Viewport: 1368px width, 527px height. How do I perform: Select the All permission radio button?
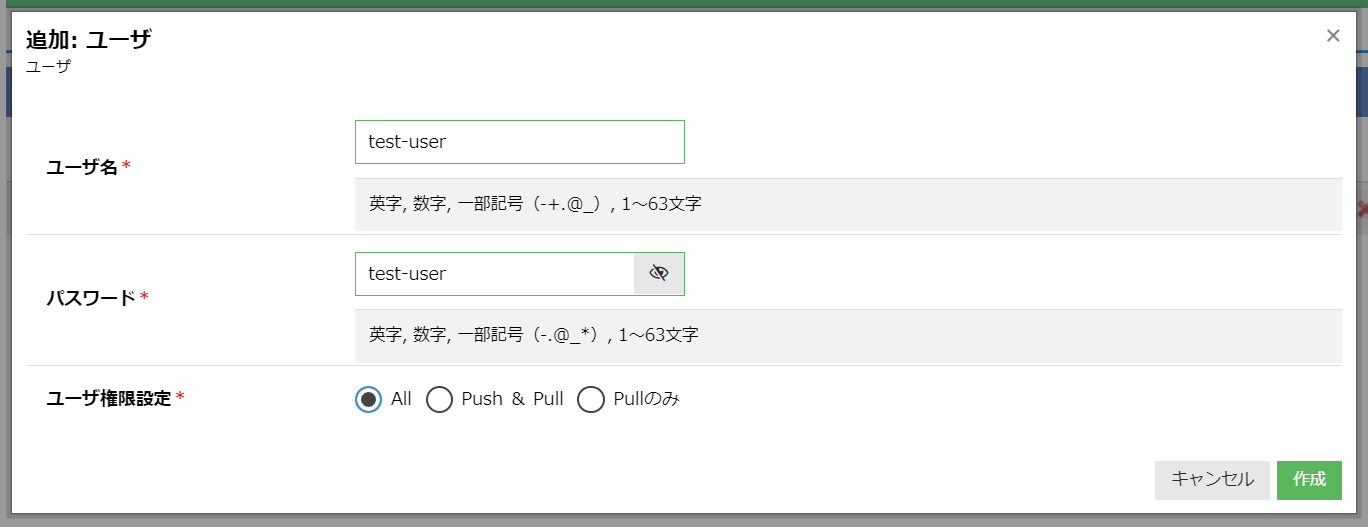coord(369,400)
